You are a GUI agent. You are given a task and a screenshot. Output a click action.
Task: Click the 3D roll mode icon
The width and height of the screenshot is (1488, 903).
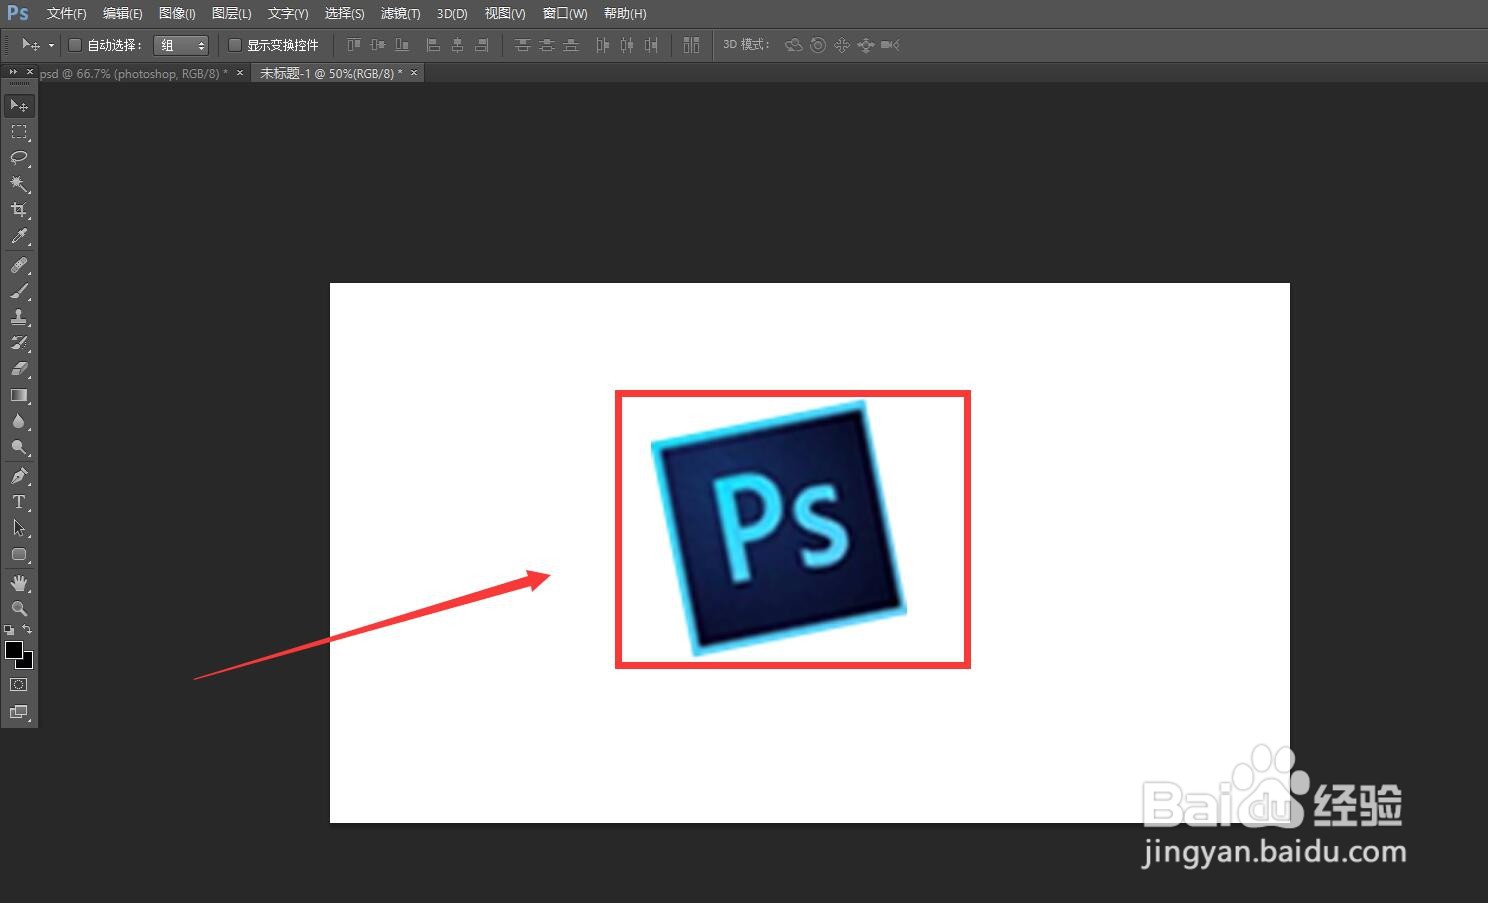818,45
